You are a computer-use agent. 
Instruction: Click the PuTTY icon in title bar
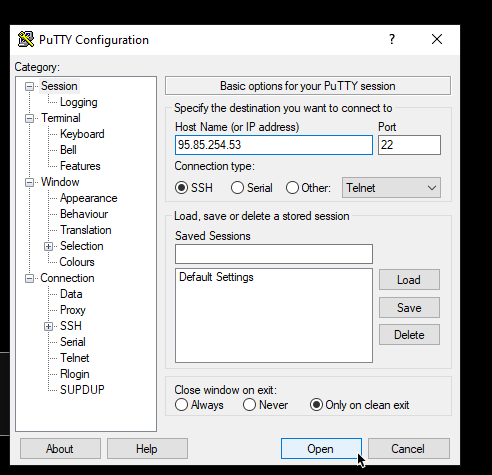click(26, 39)
